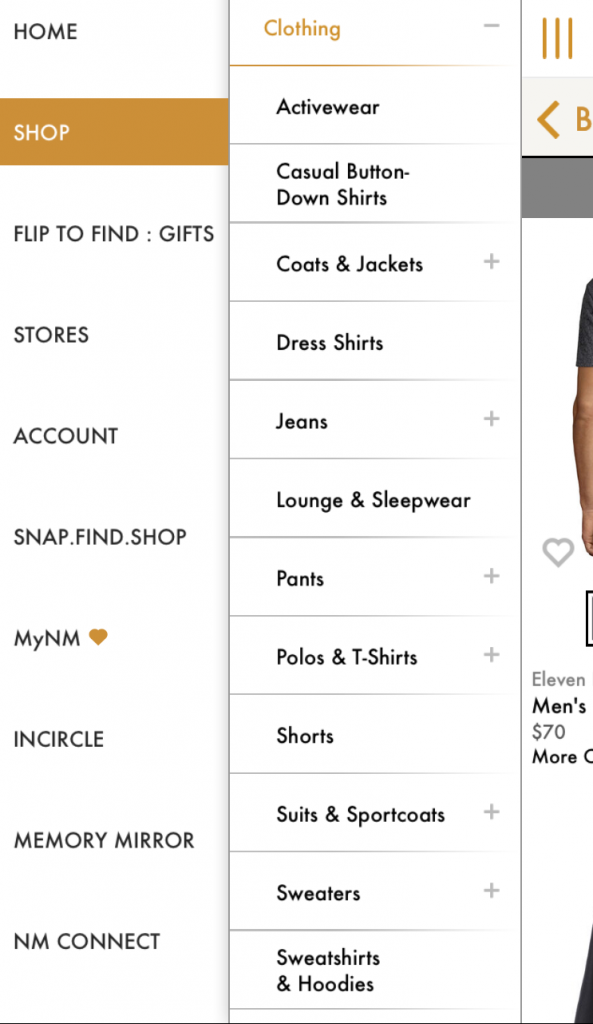Image resolution: width=593 pixels, height=1024 pixels.
Task: Open the ACCOUNT section
Action: point(65,436)
